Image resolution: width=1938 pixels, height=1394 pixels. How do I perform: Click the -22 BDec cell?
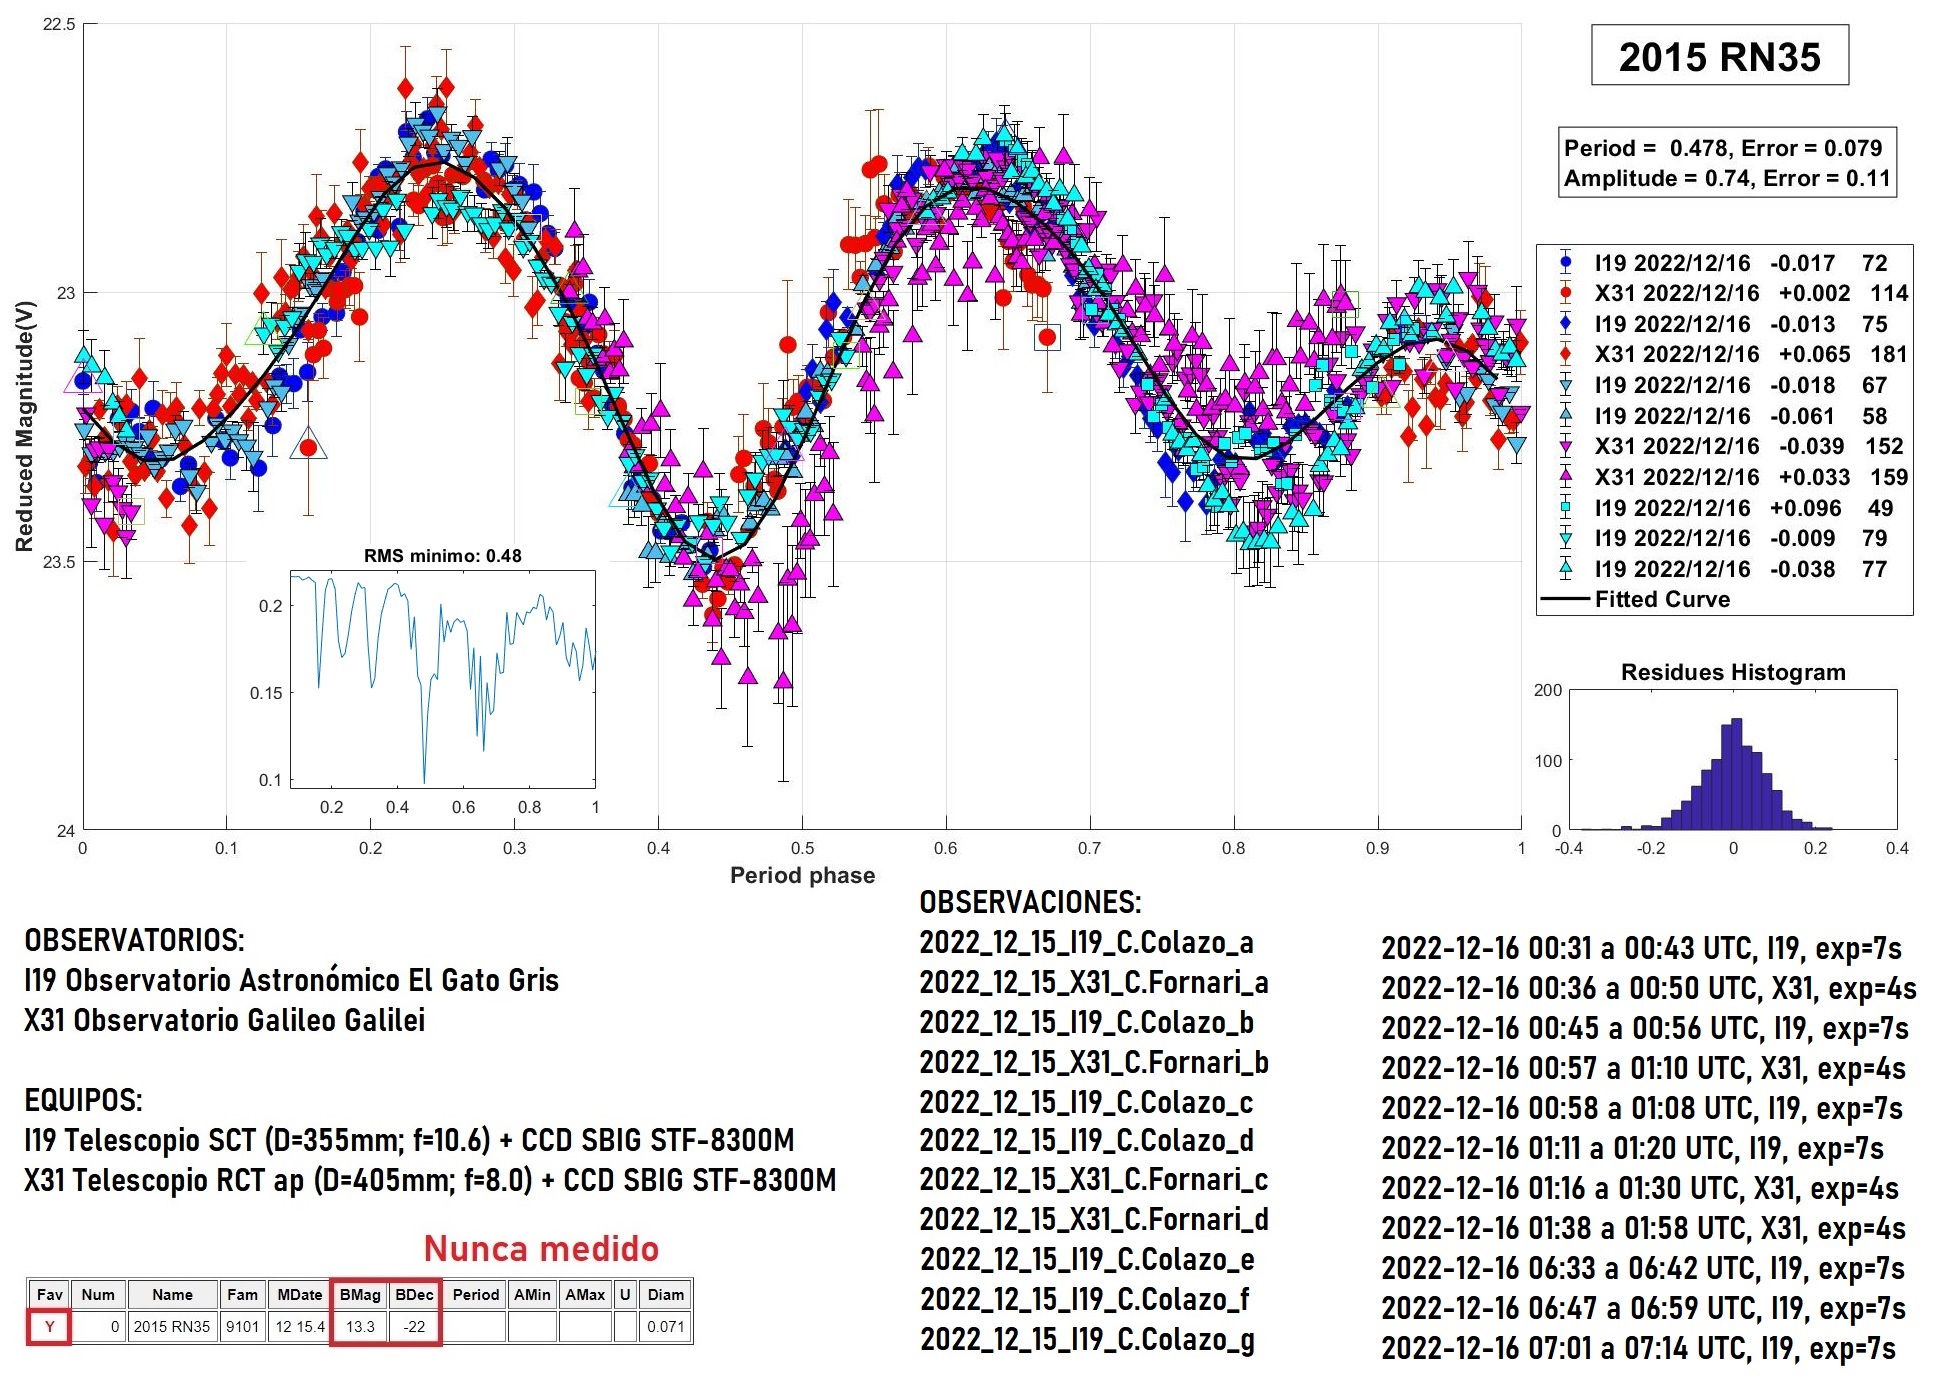click(x=414, y=1327)
